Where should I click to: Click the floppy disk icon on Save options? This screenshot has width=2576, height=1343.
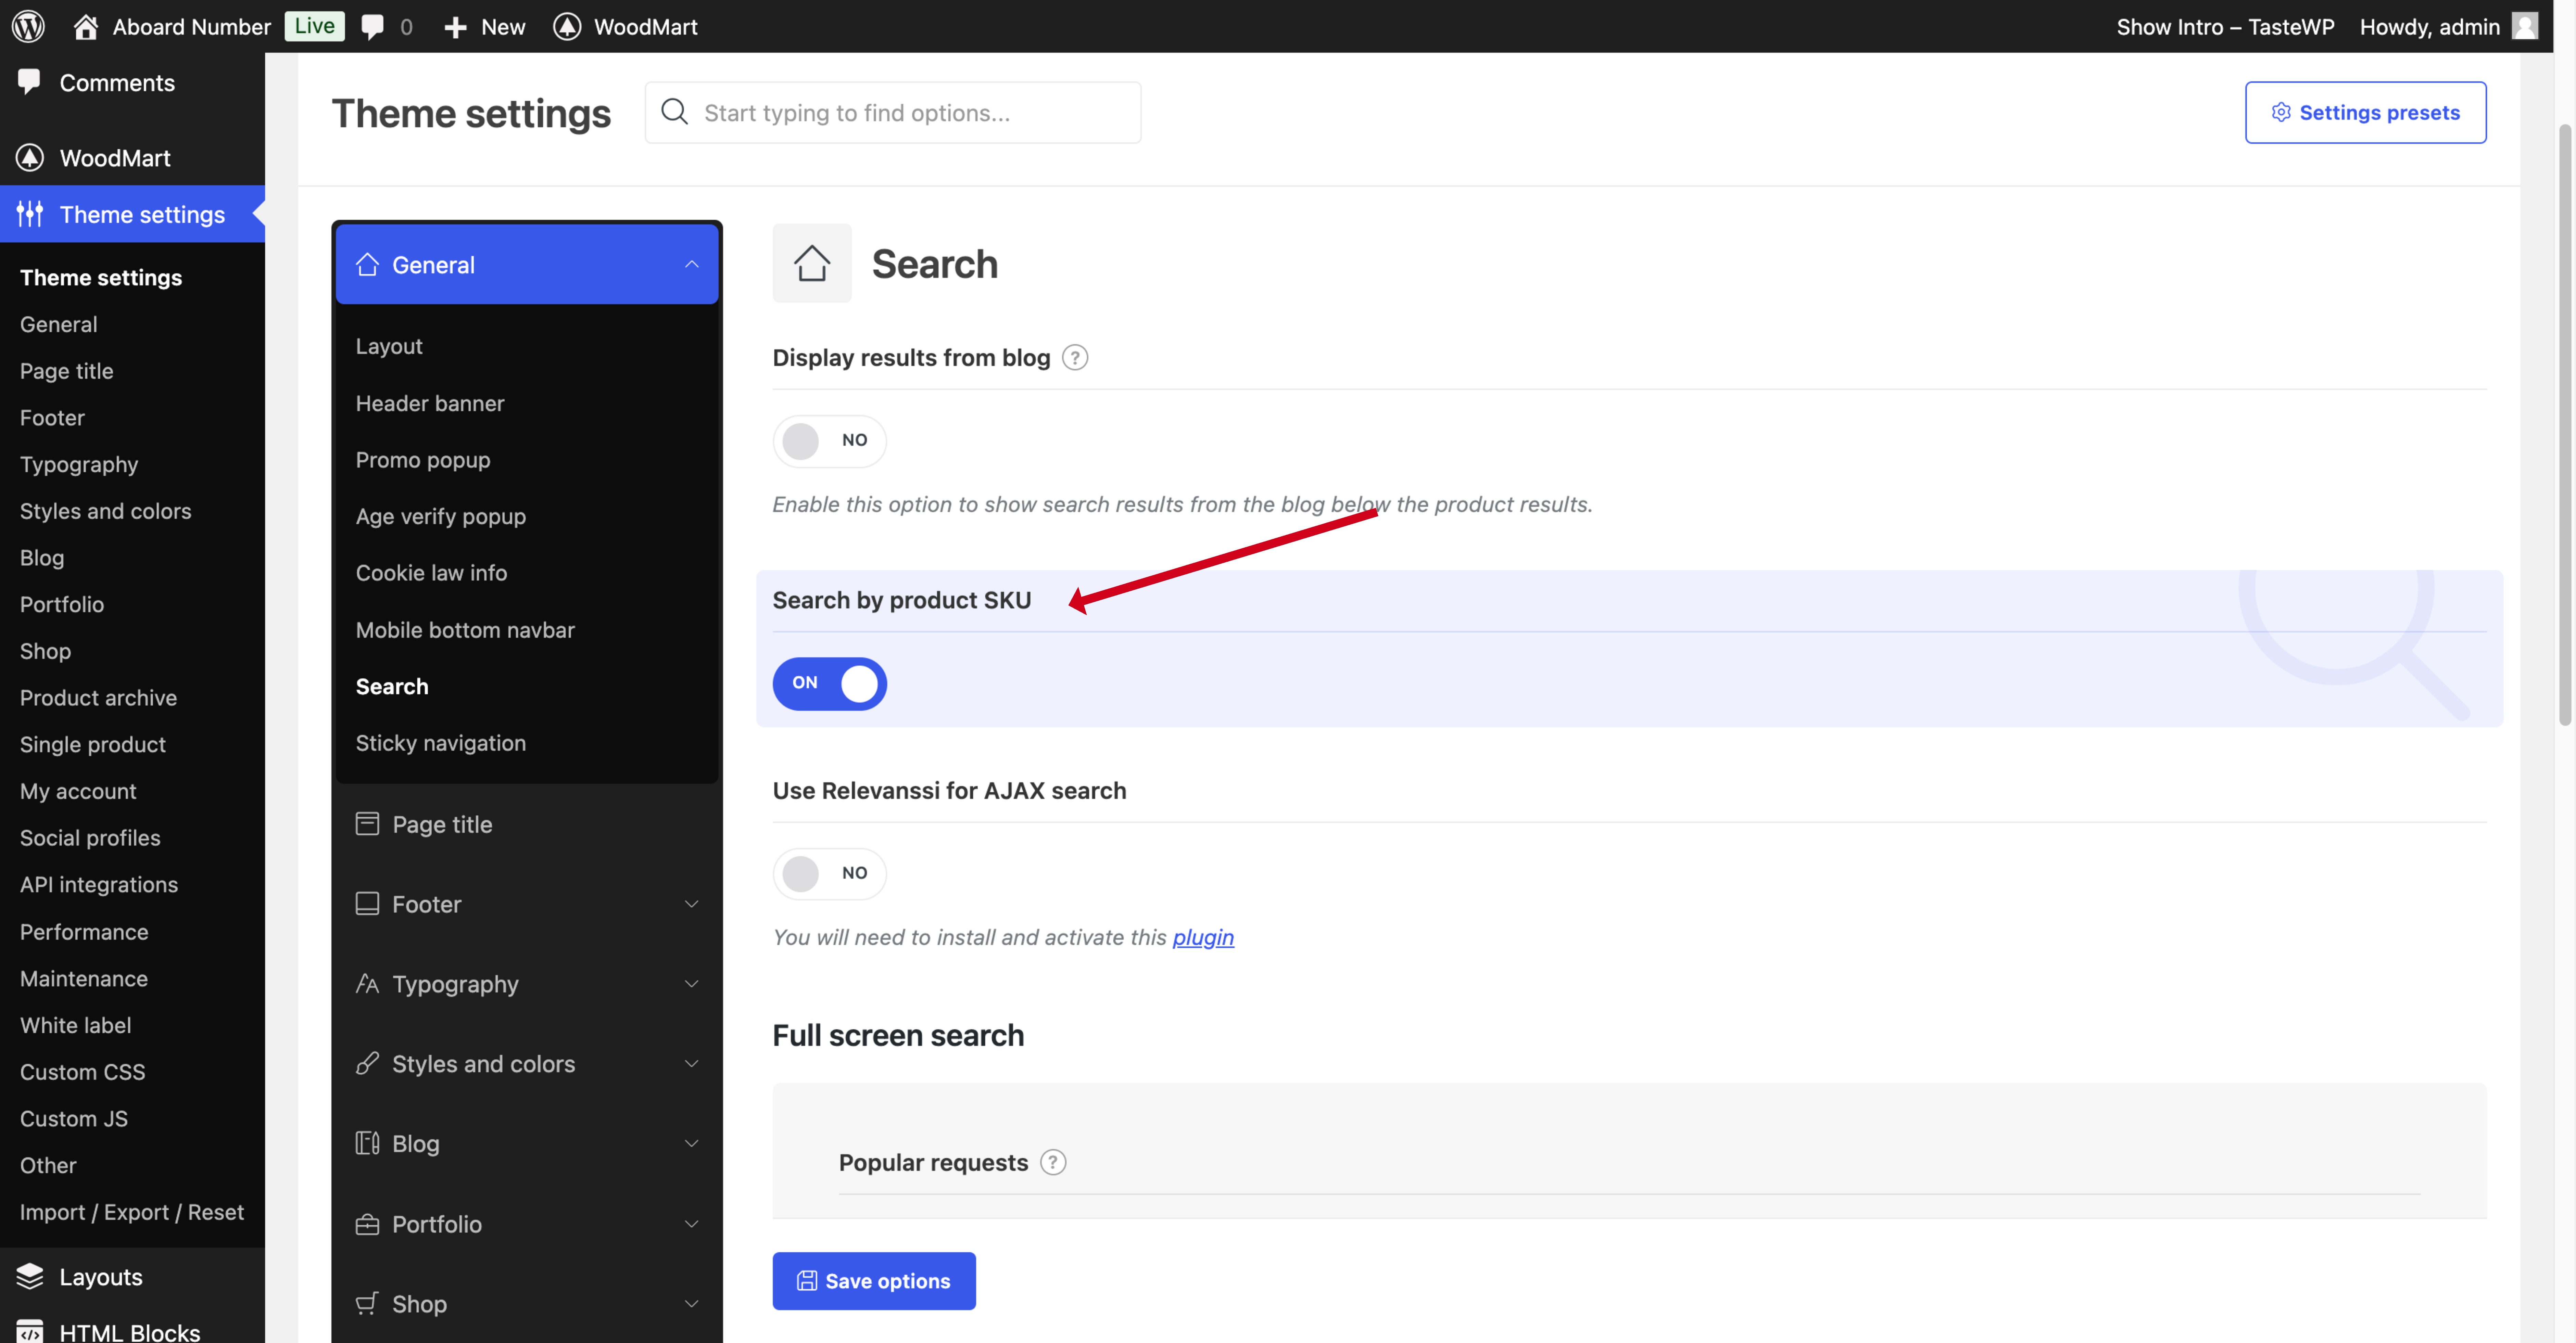tap(807, 1281)
